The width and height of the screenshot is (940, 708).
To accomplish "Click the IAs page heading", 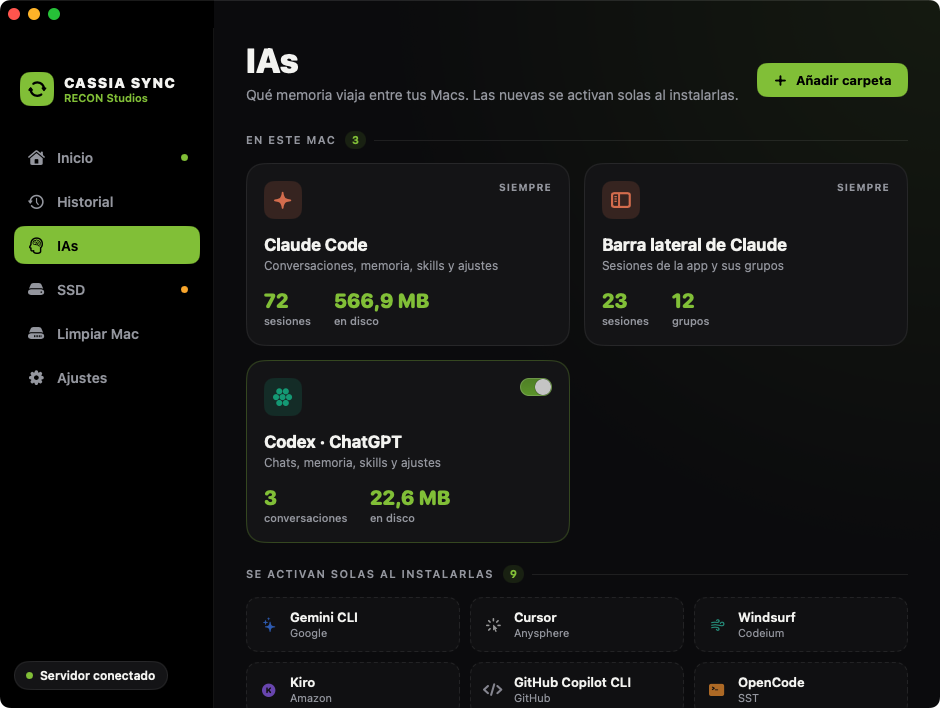I will coord(272,61).
